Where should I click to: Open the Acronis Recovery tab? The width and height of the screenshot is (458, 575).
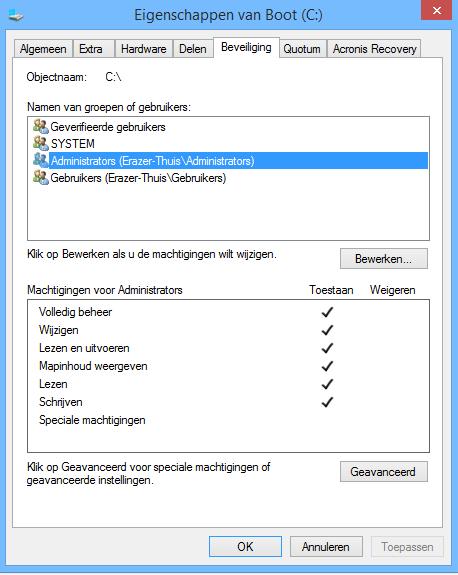[374, 49]
